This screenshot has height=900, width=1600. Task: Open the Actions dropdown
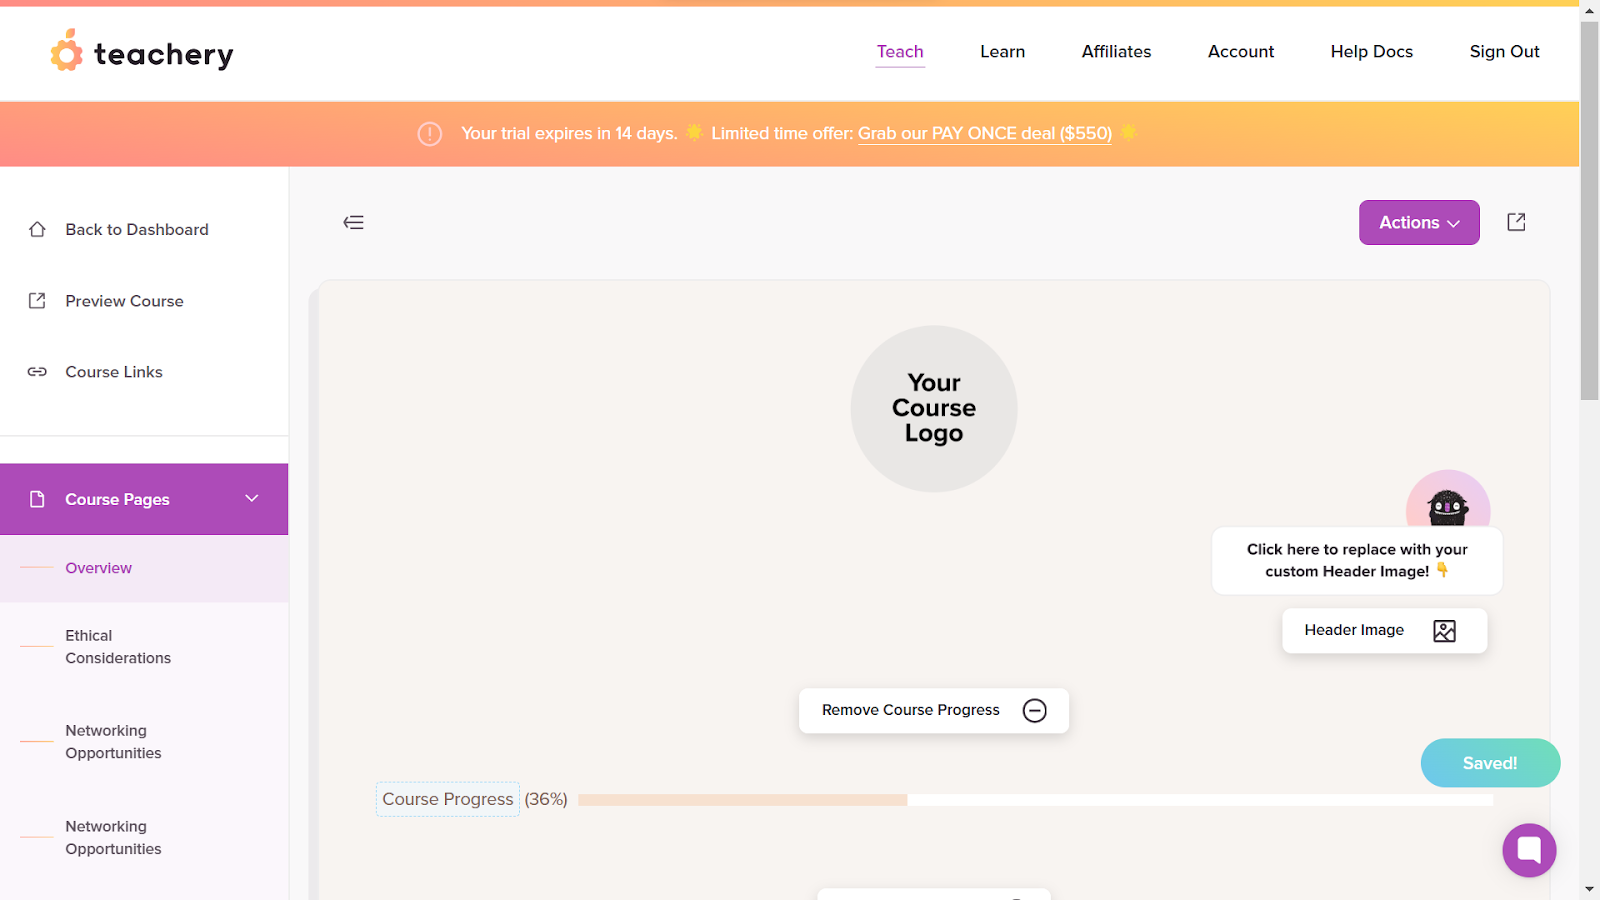point(1418,222)
